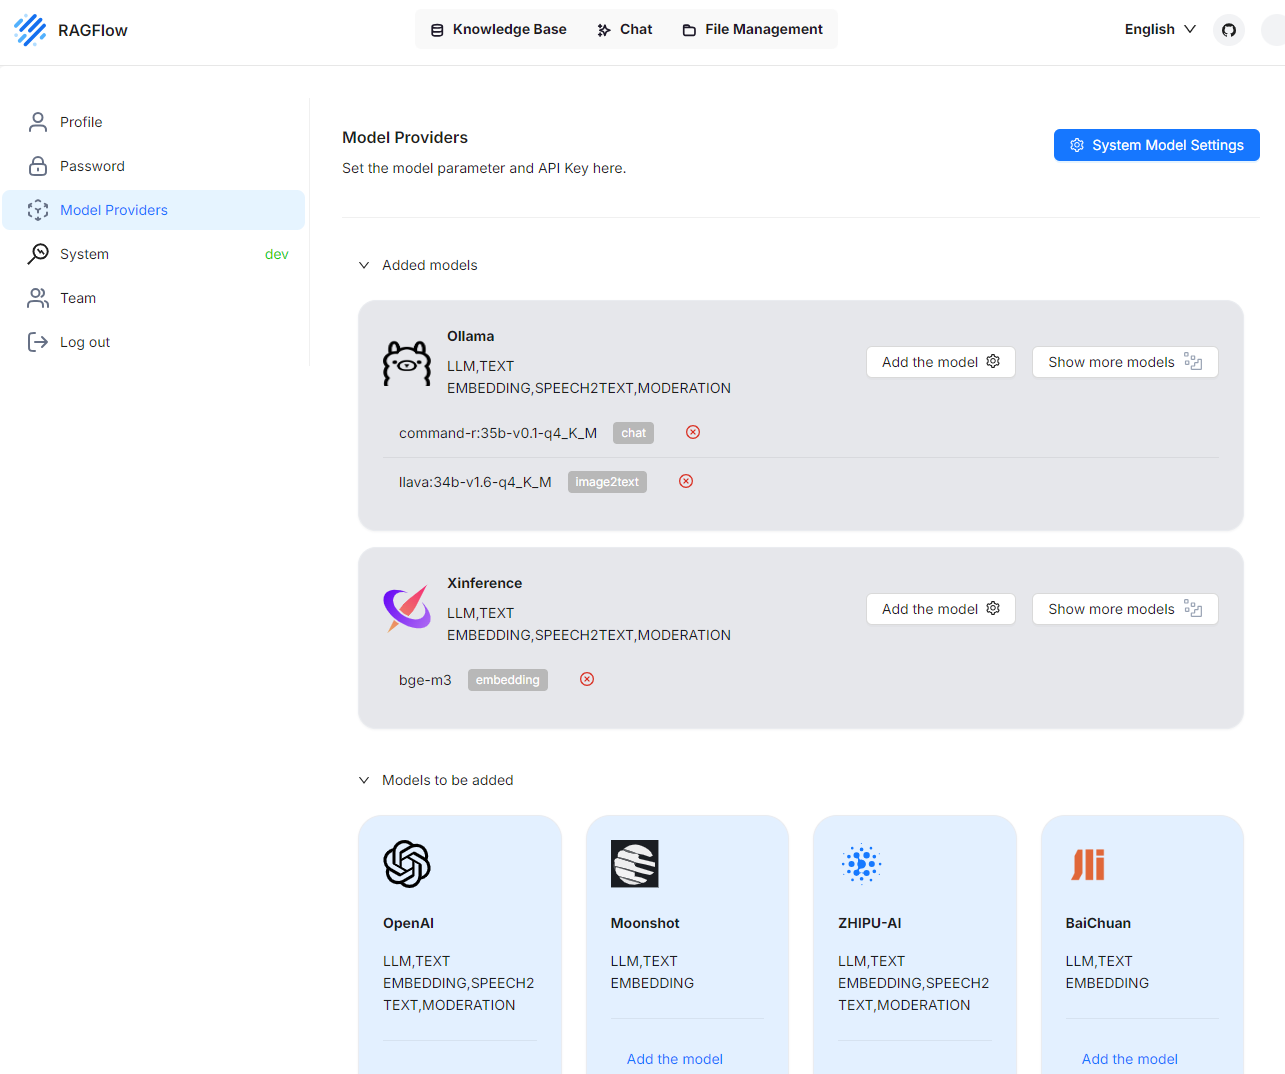
Task: Collapse the Added models section
Action: tap(364, 265)
